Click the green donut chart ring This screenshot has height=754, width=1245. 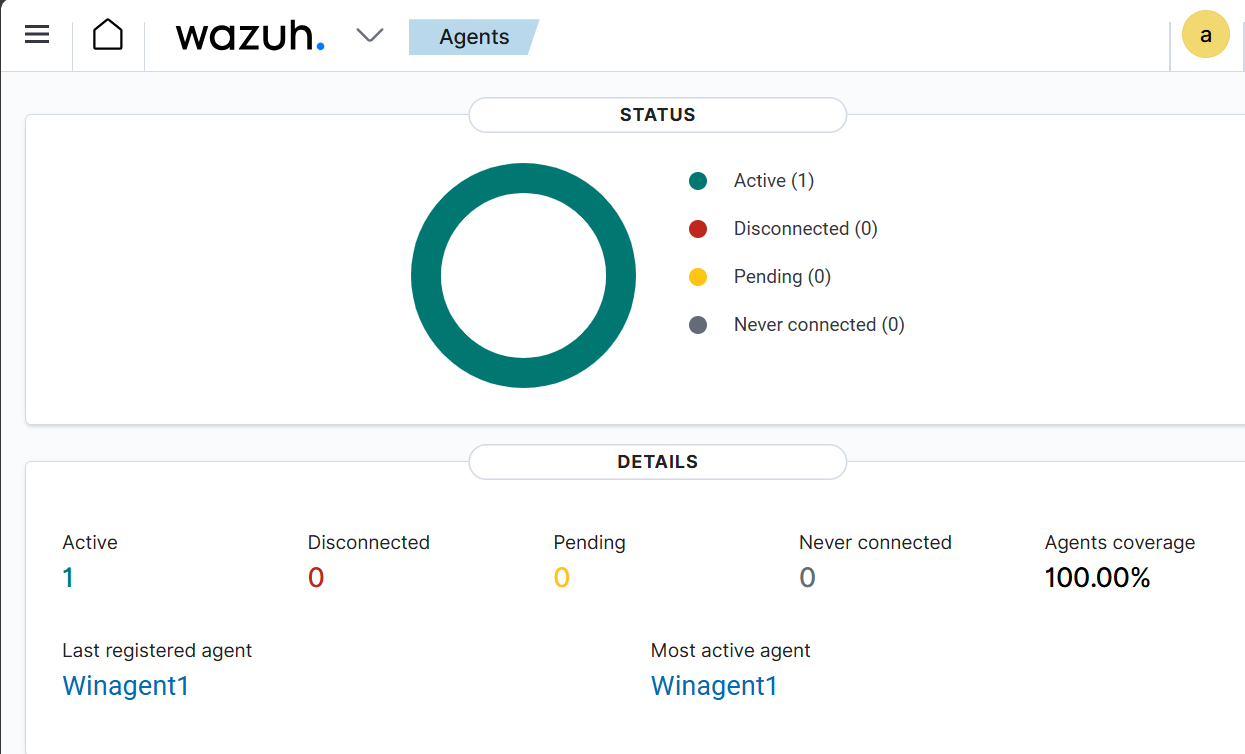click(x=426, y=275)
